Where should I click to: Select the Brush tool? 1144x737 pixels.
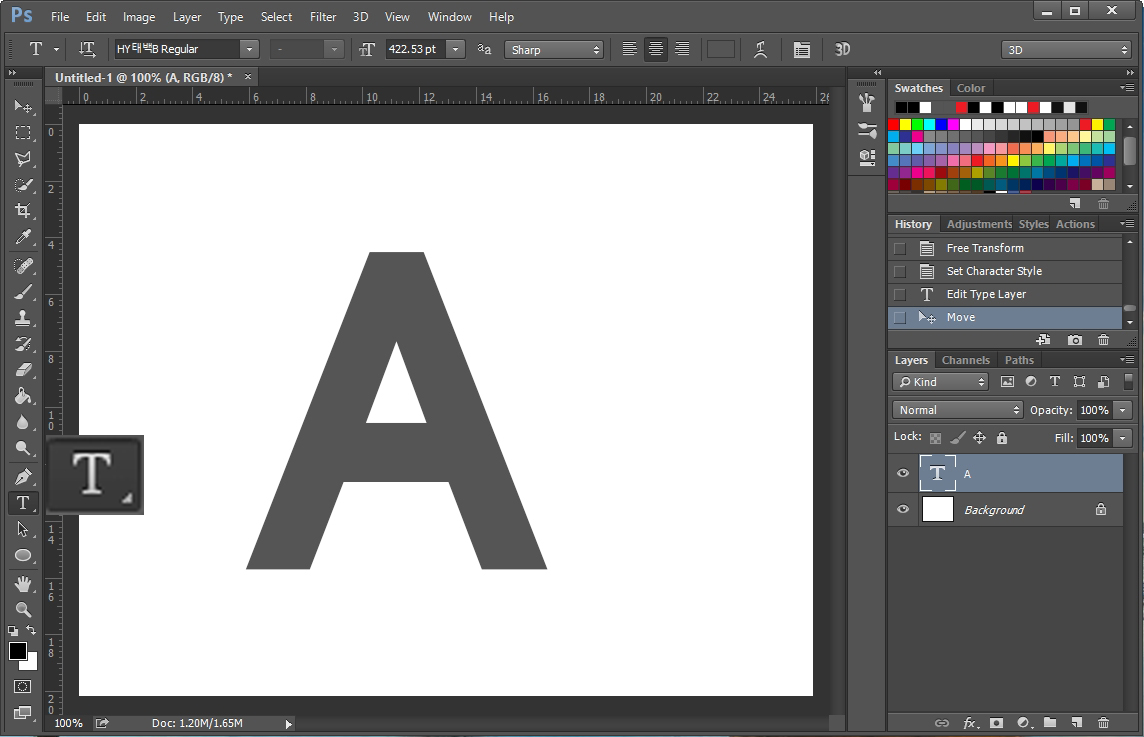point(23,292)
